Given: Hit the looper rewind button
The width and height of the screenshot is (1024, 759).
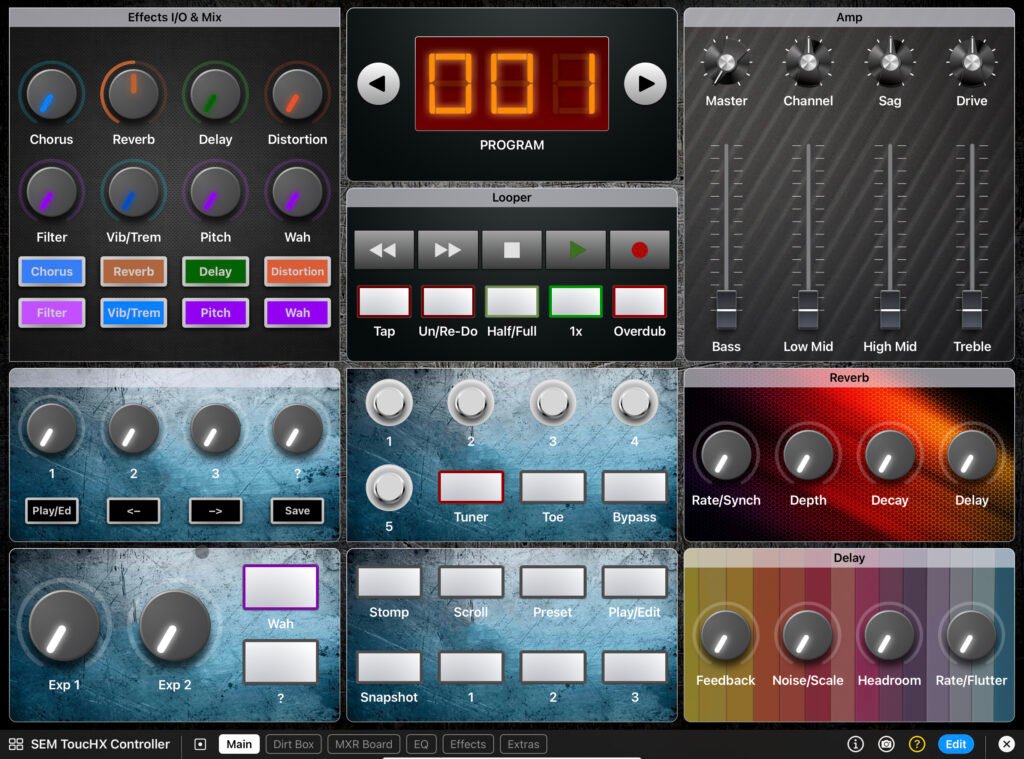Looking at the screenshot, I should tap(383, 250).
